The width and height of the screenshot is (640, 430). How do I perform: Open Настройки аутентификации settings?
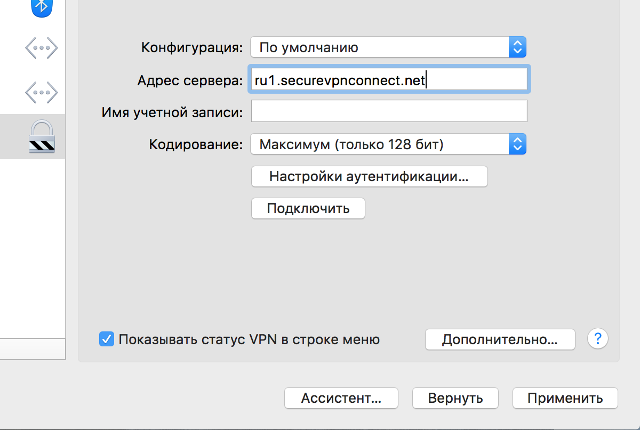369,176
